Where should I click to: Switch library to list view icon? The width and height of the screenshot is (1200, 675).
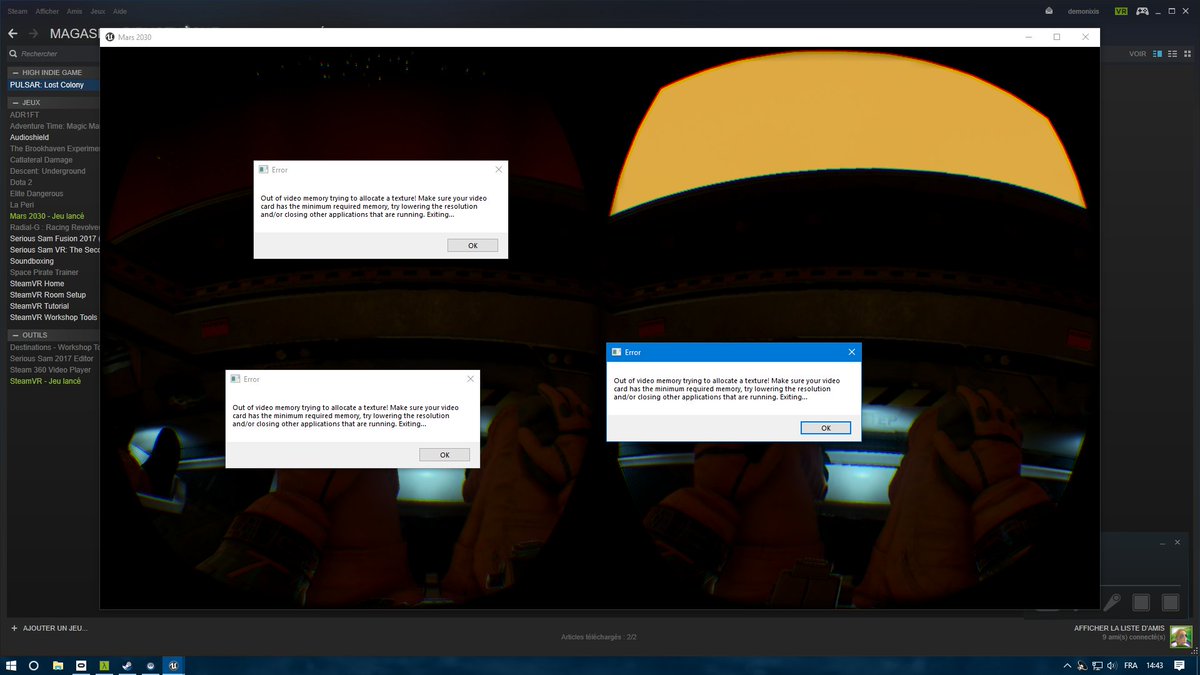point(1172,54)
